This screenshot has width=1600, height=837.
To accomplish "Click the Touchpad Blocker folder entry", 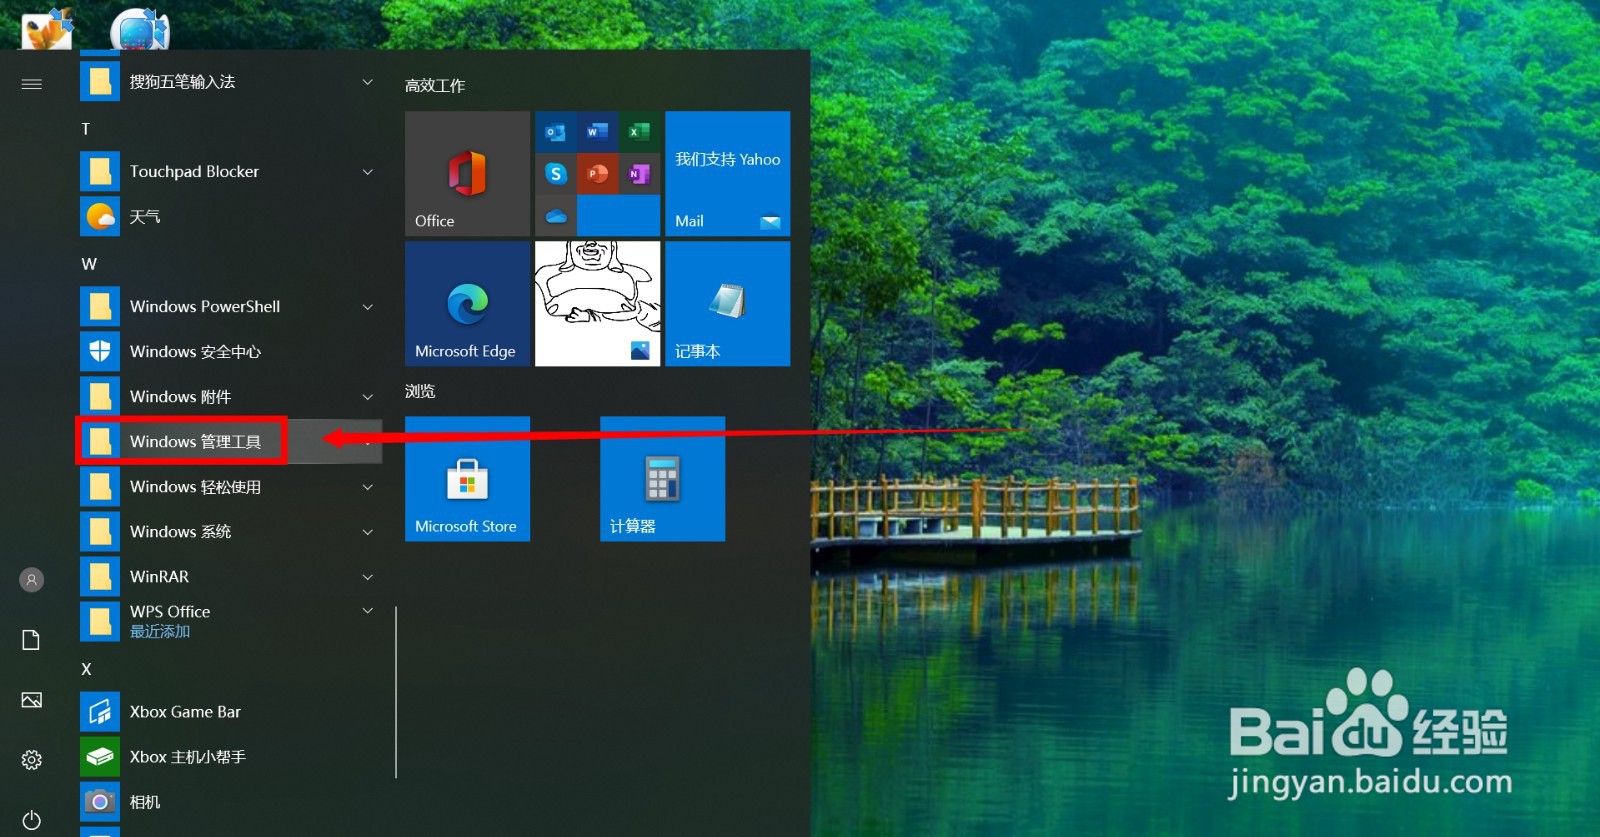I will click(x=230, y=171).
